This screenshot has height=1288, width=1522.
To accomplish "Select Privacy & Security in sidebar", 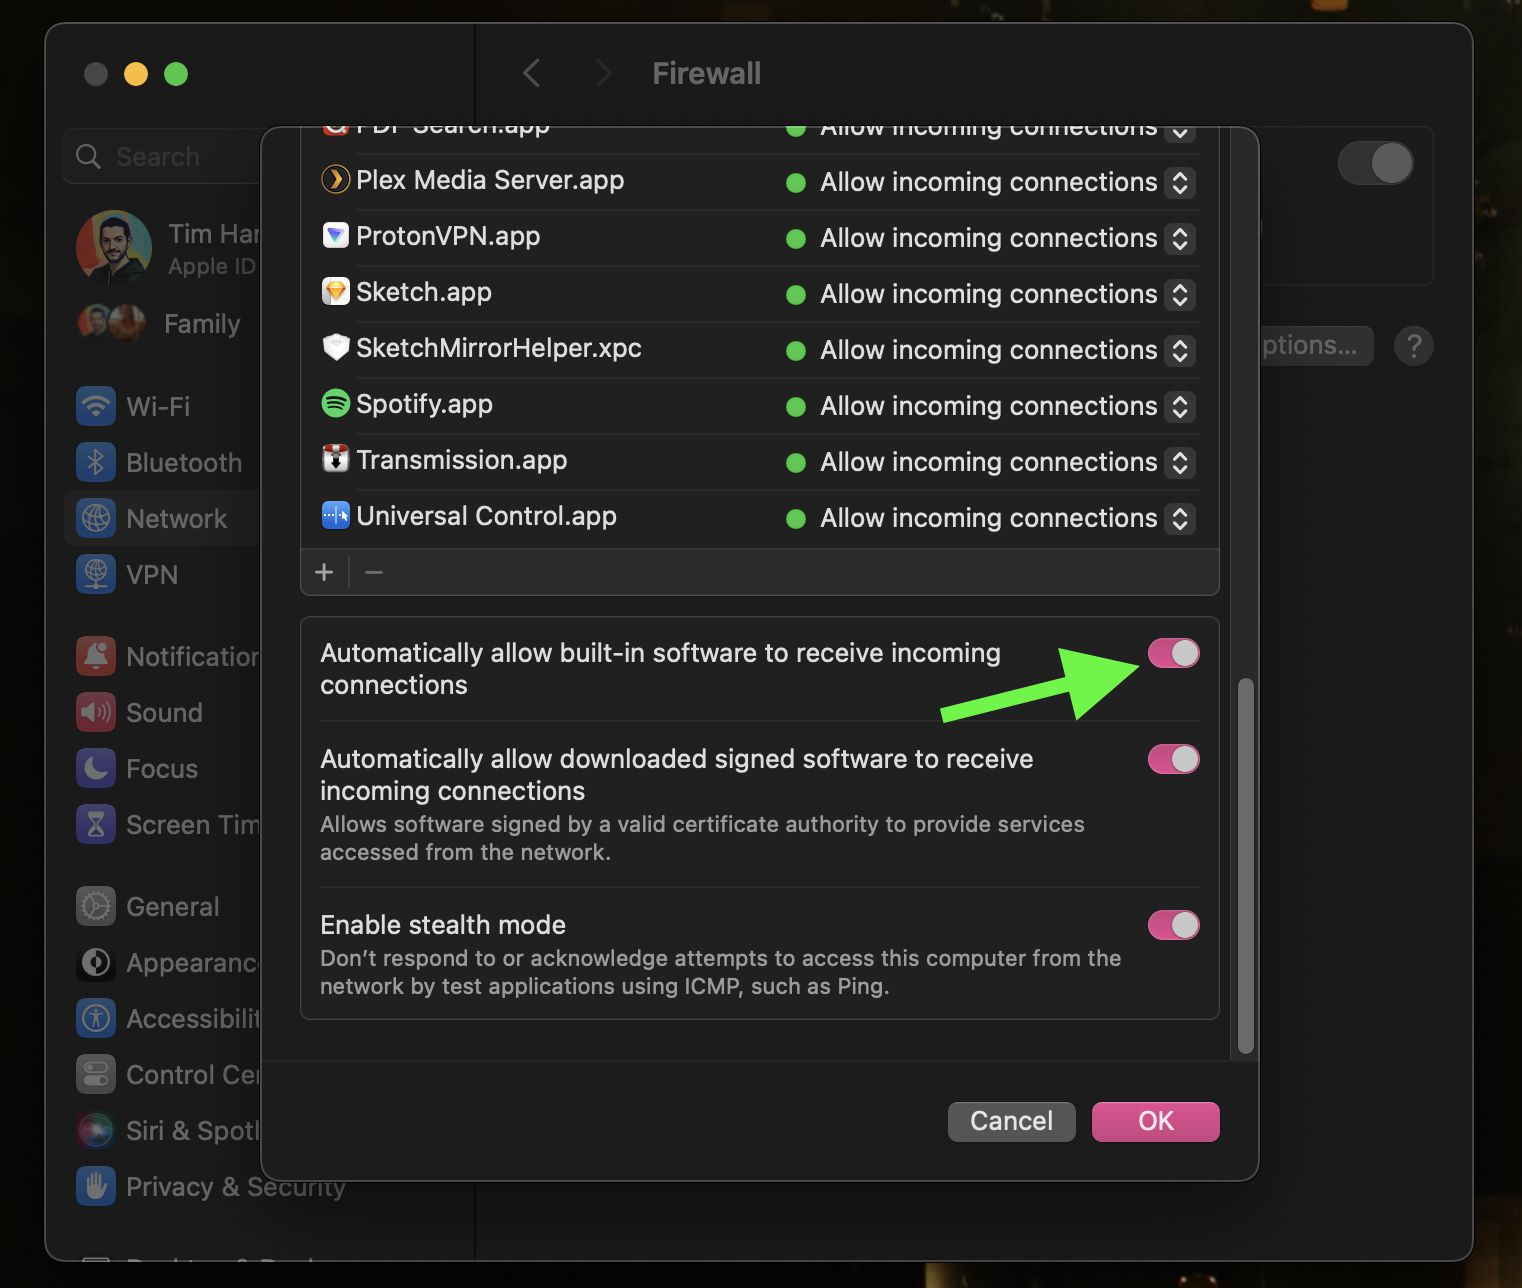I will [x=95, y=1186].
